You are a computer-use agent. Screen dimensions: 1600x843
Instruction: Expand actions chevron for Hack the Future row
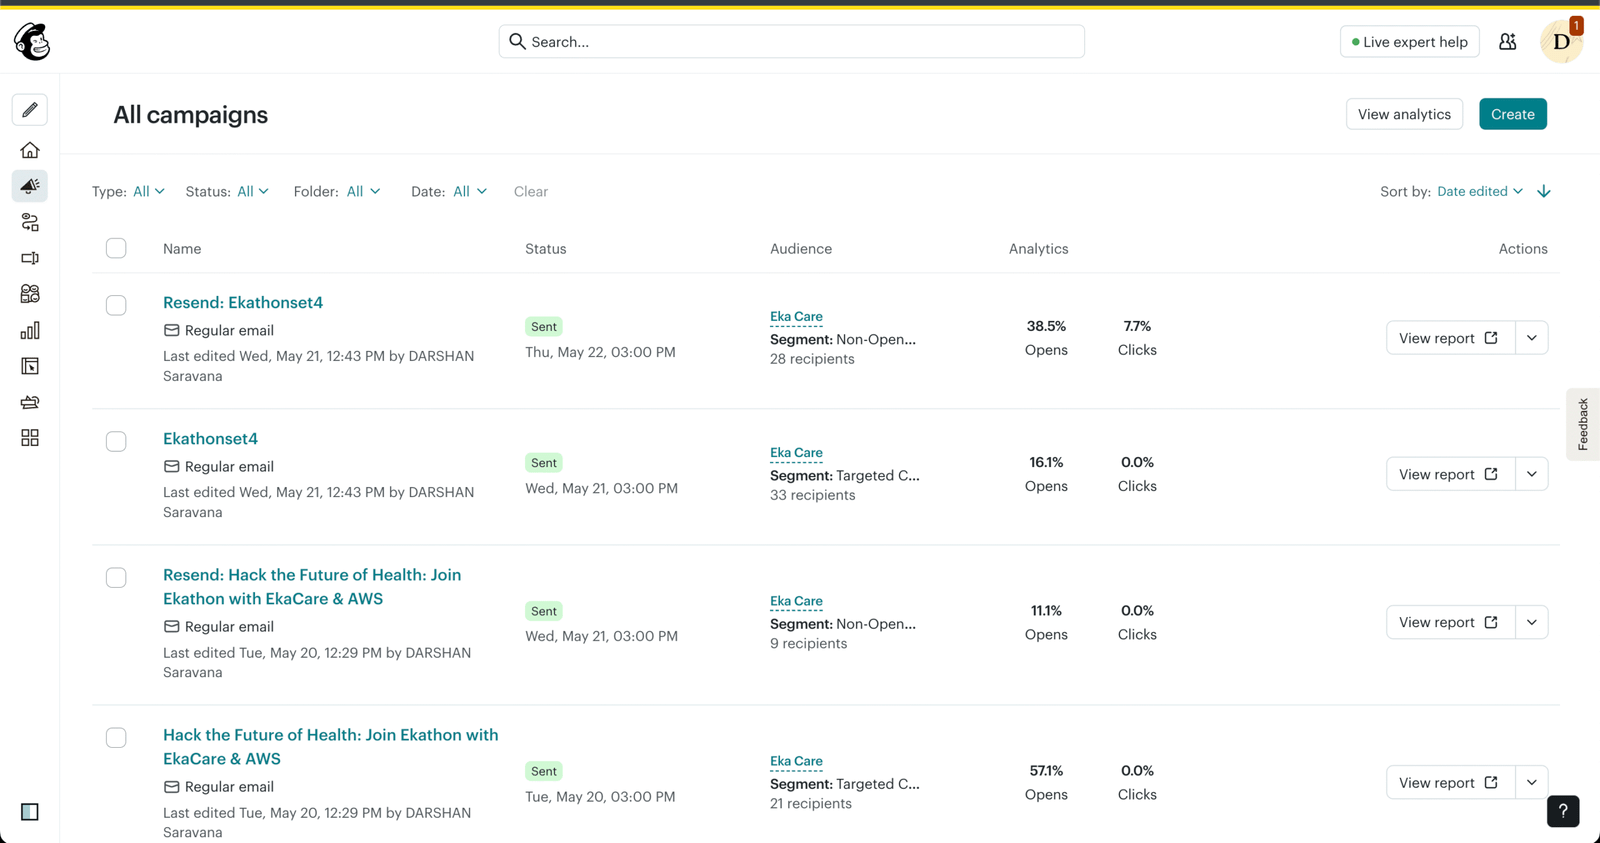pos(1532,782)
